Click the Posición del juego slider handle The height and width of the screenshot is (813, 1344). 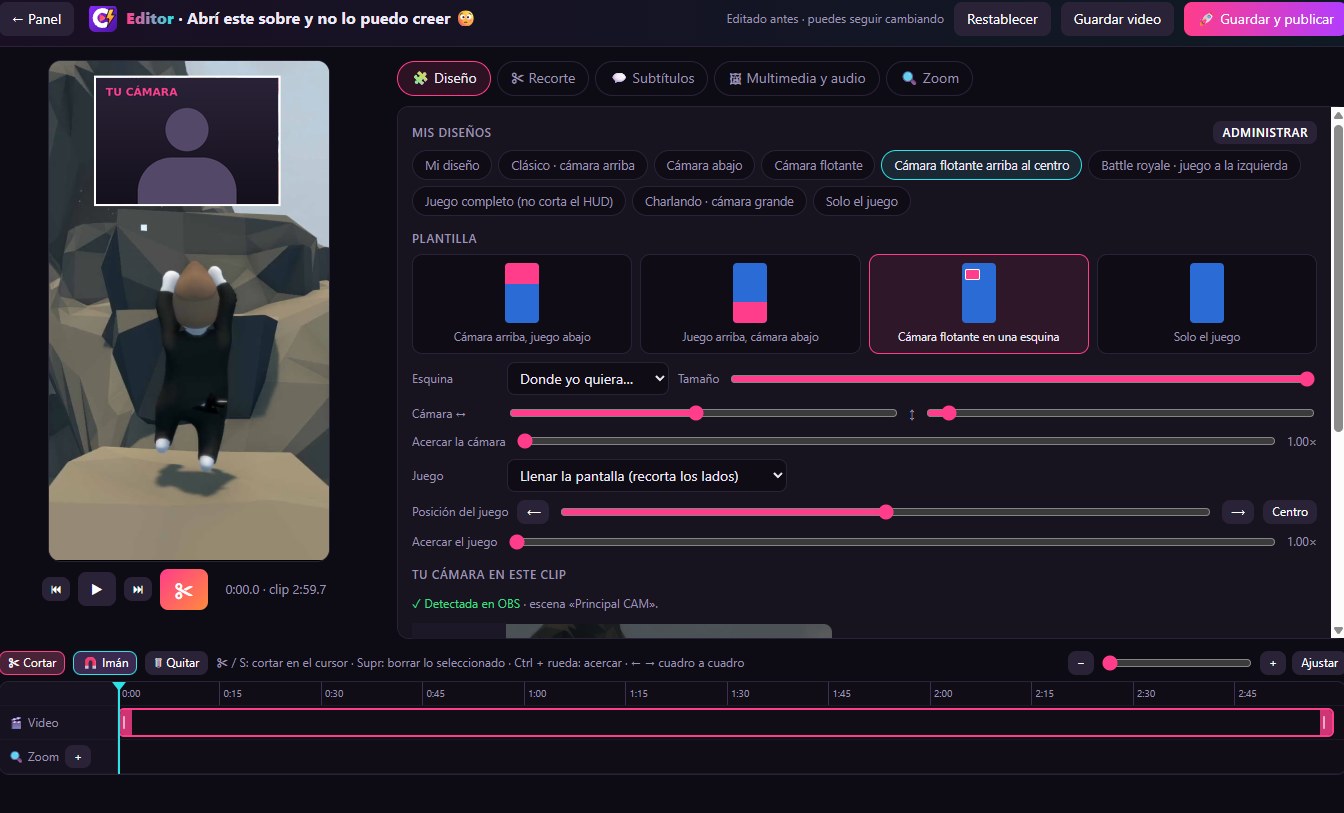[x=885, y=512]
